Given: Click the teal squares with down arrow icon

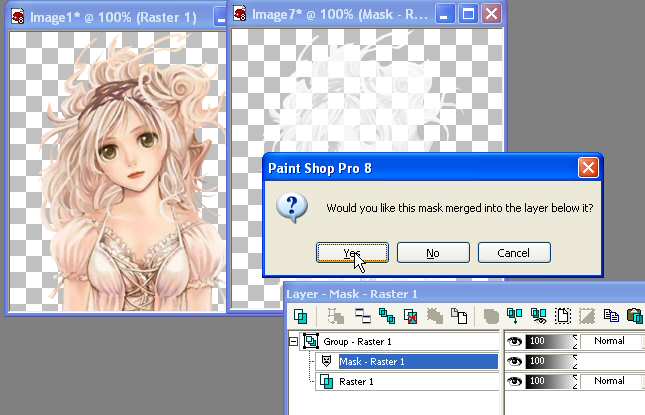Looking at the screenshot, I should pyautogui.click(x=514, y=316).
